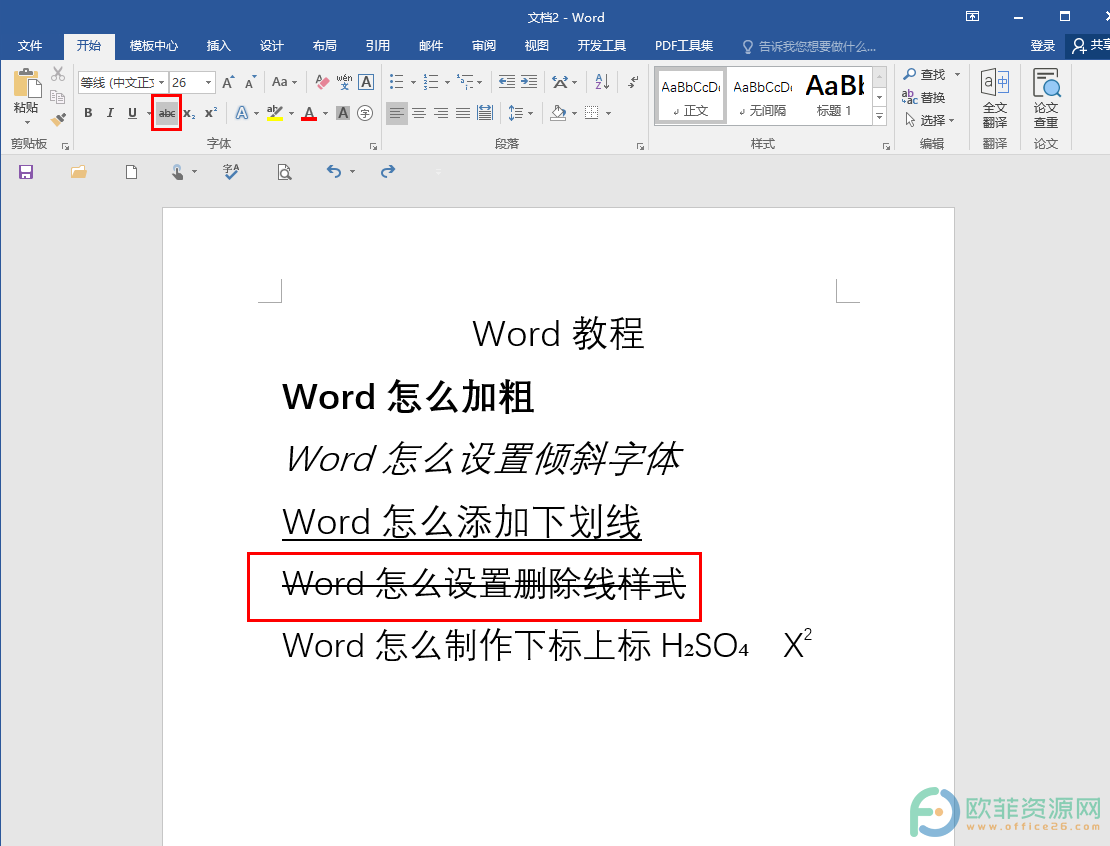The height and width of the screenshot is (846, 1110).
Task: Switch to the PDF toolset tab
Action: click(x=683, y=46)
